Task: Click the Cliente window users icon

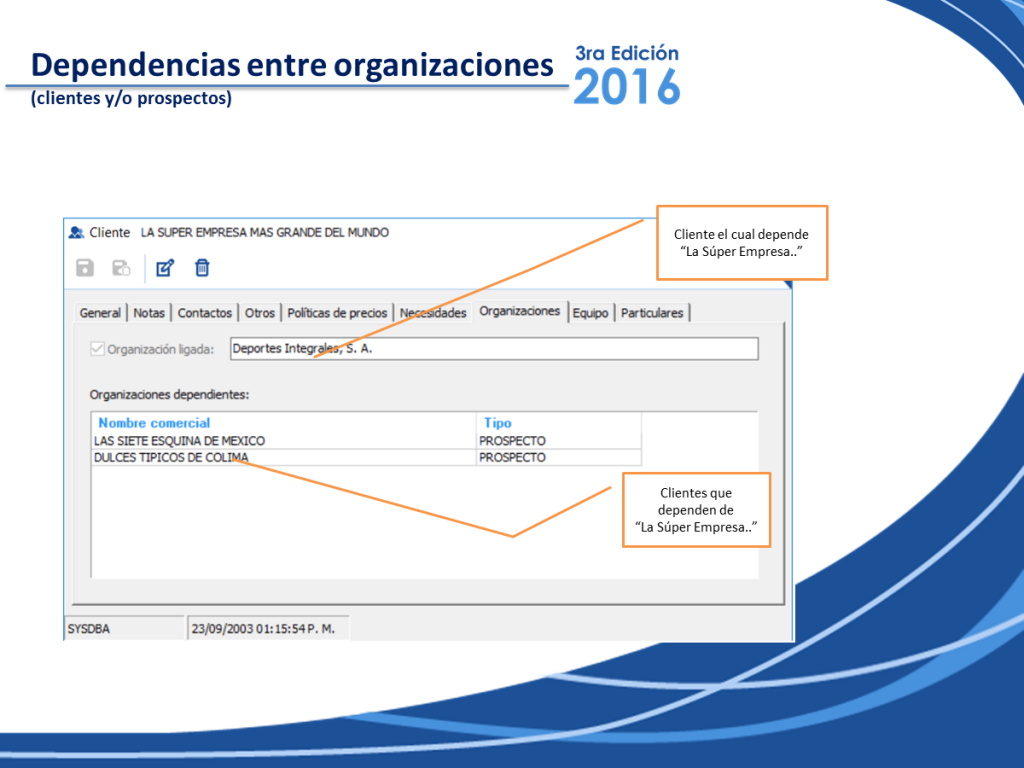Action: click(76, 232)
